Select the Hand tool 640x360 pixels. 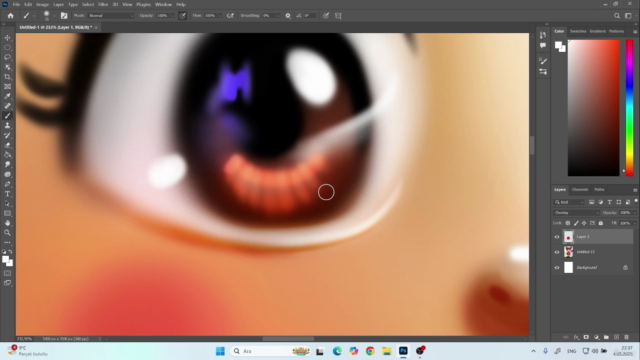pos(7,223)
